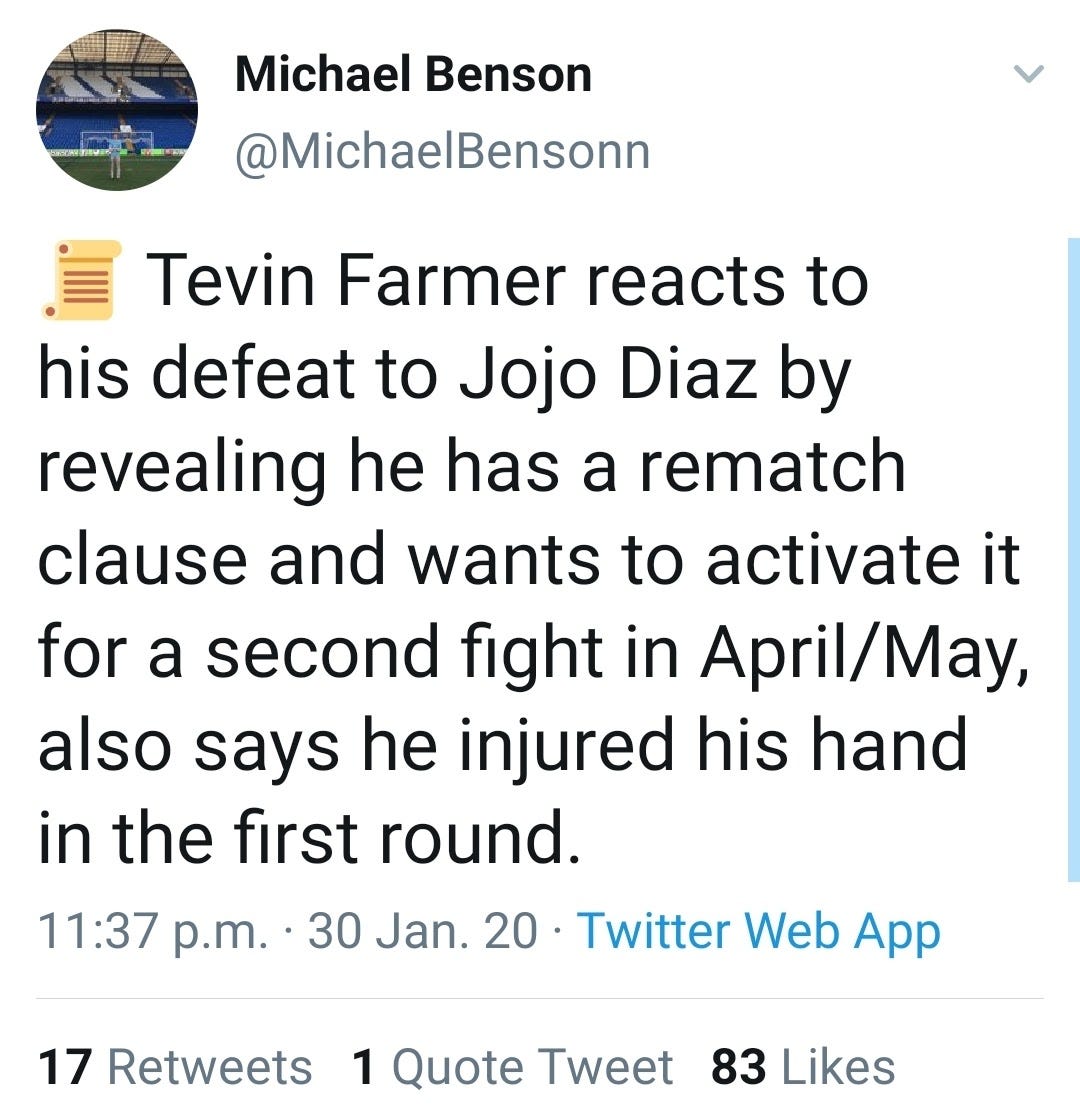This screenshot has width=1080, height=1118.
Task: Click the April/May text in tweet
Action: 861,653
